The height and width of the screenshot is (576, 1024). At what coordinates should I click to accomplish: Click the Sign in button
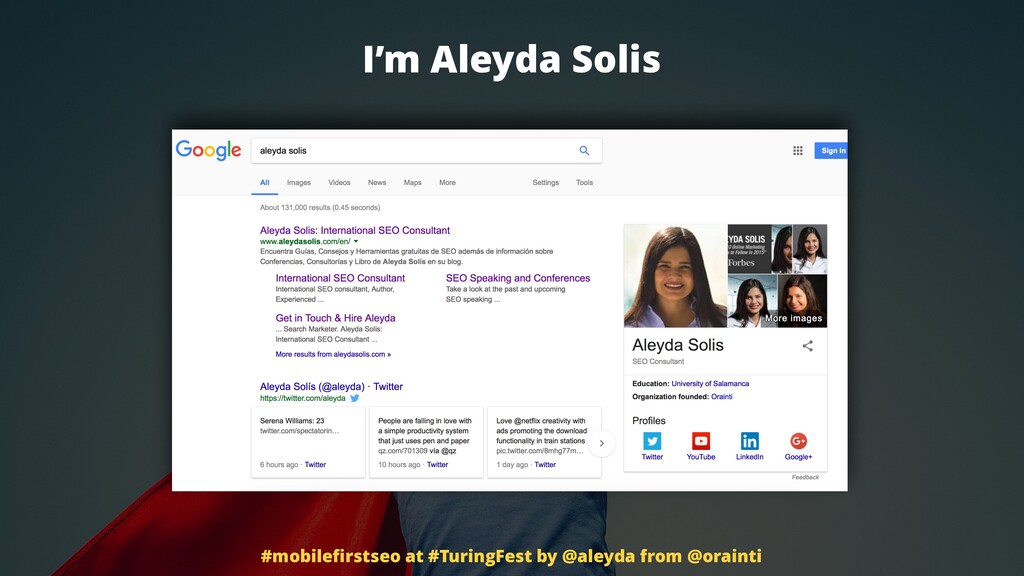point(831,150)
